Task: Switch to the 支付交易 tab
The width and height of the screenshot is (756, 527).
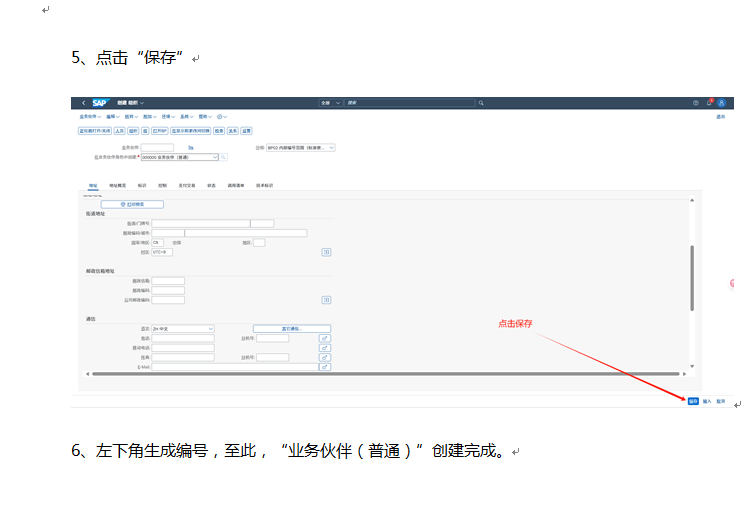Action: coord(185,185)
